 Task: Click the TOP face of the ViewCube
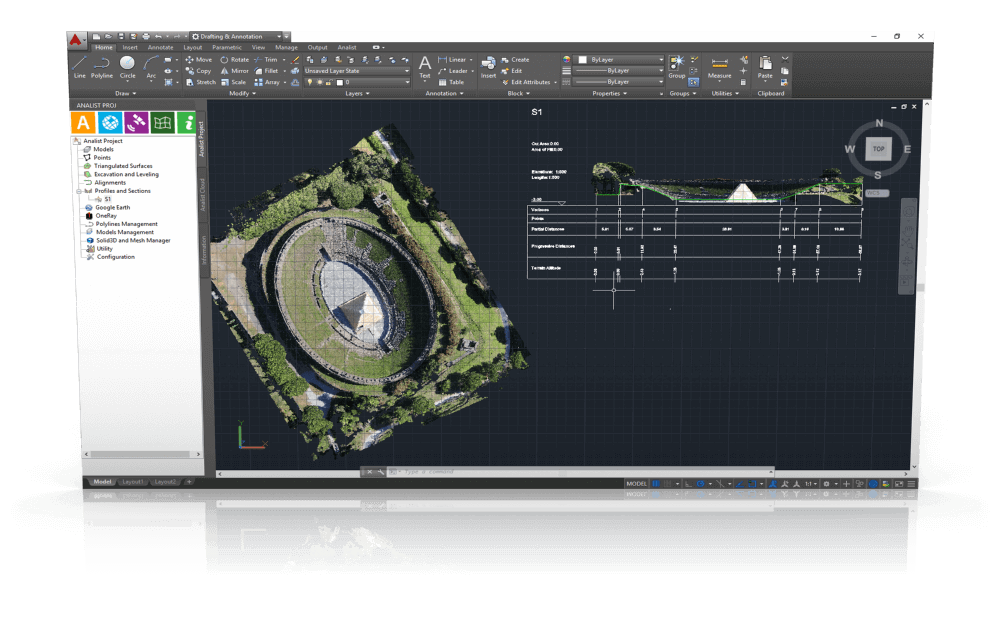coord(878,149)
